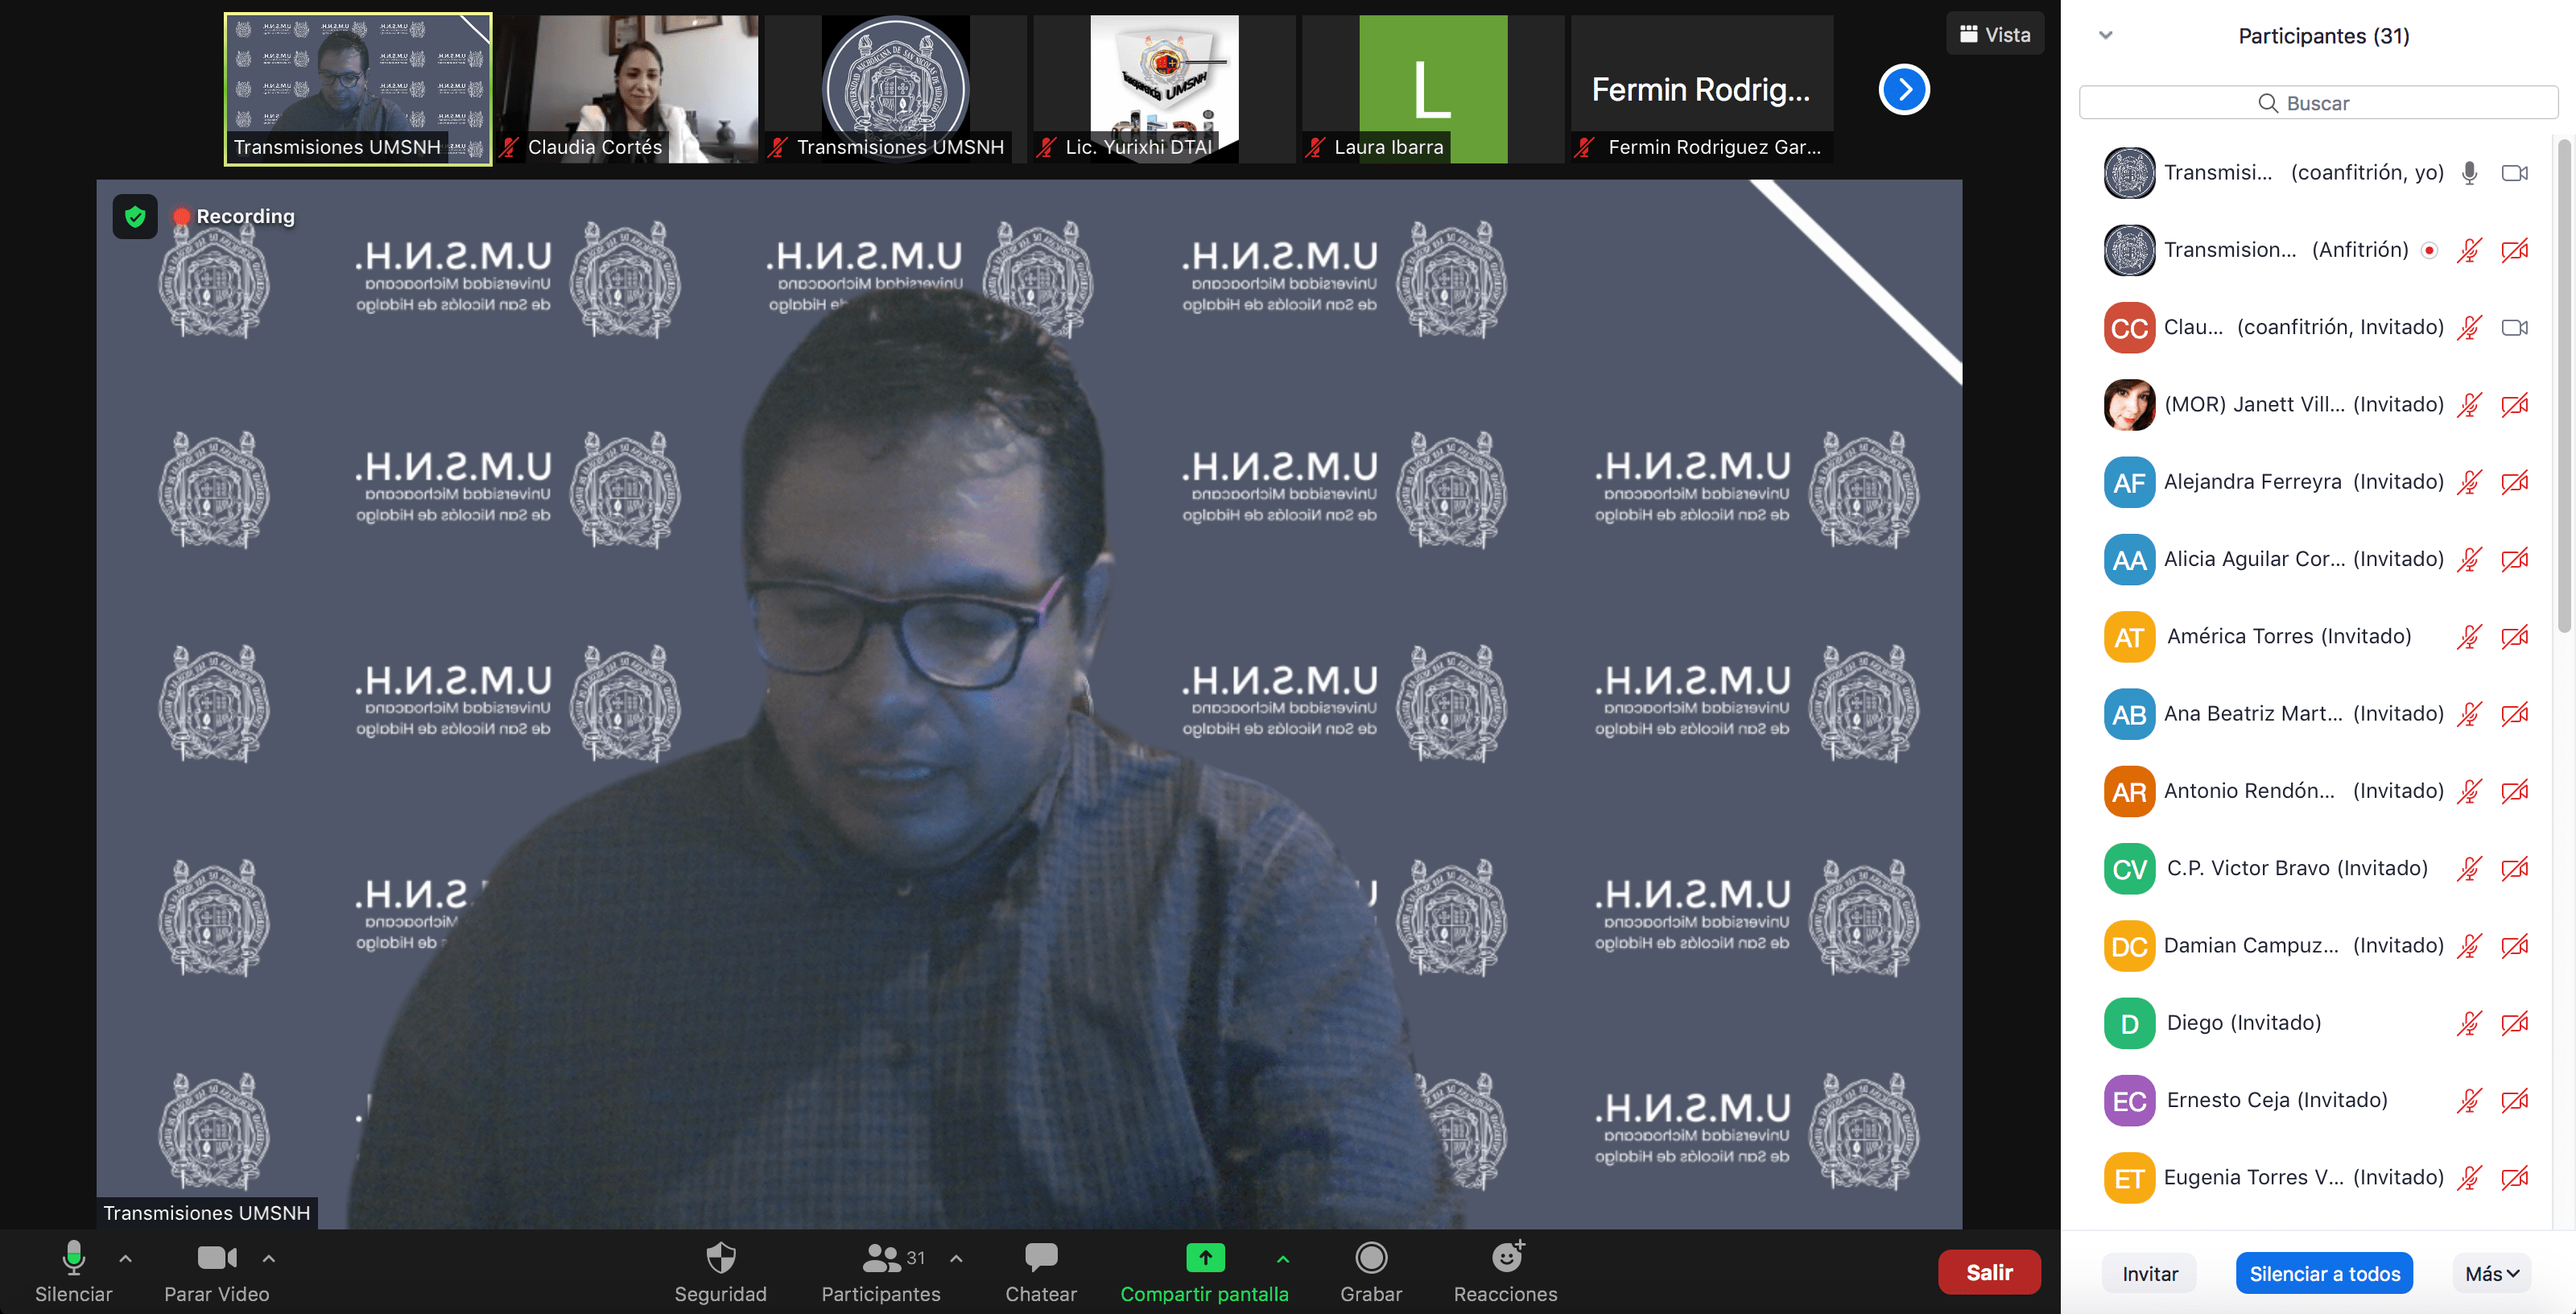Click camera-off icon for Anfitrión row
The image size is (2576, 1314).
(x=2514, y=250)
